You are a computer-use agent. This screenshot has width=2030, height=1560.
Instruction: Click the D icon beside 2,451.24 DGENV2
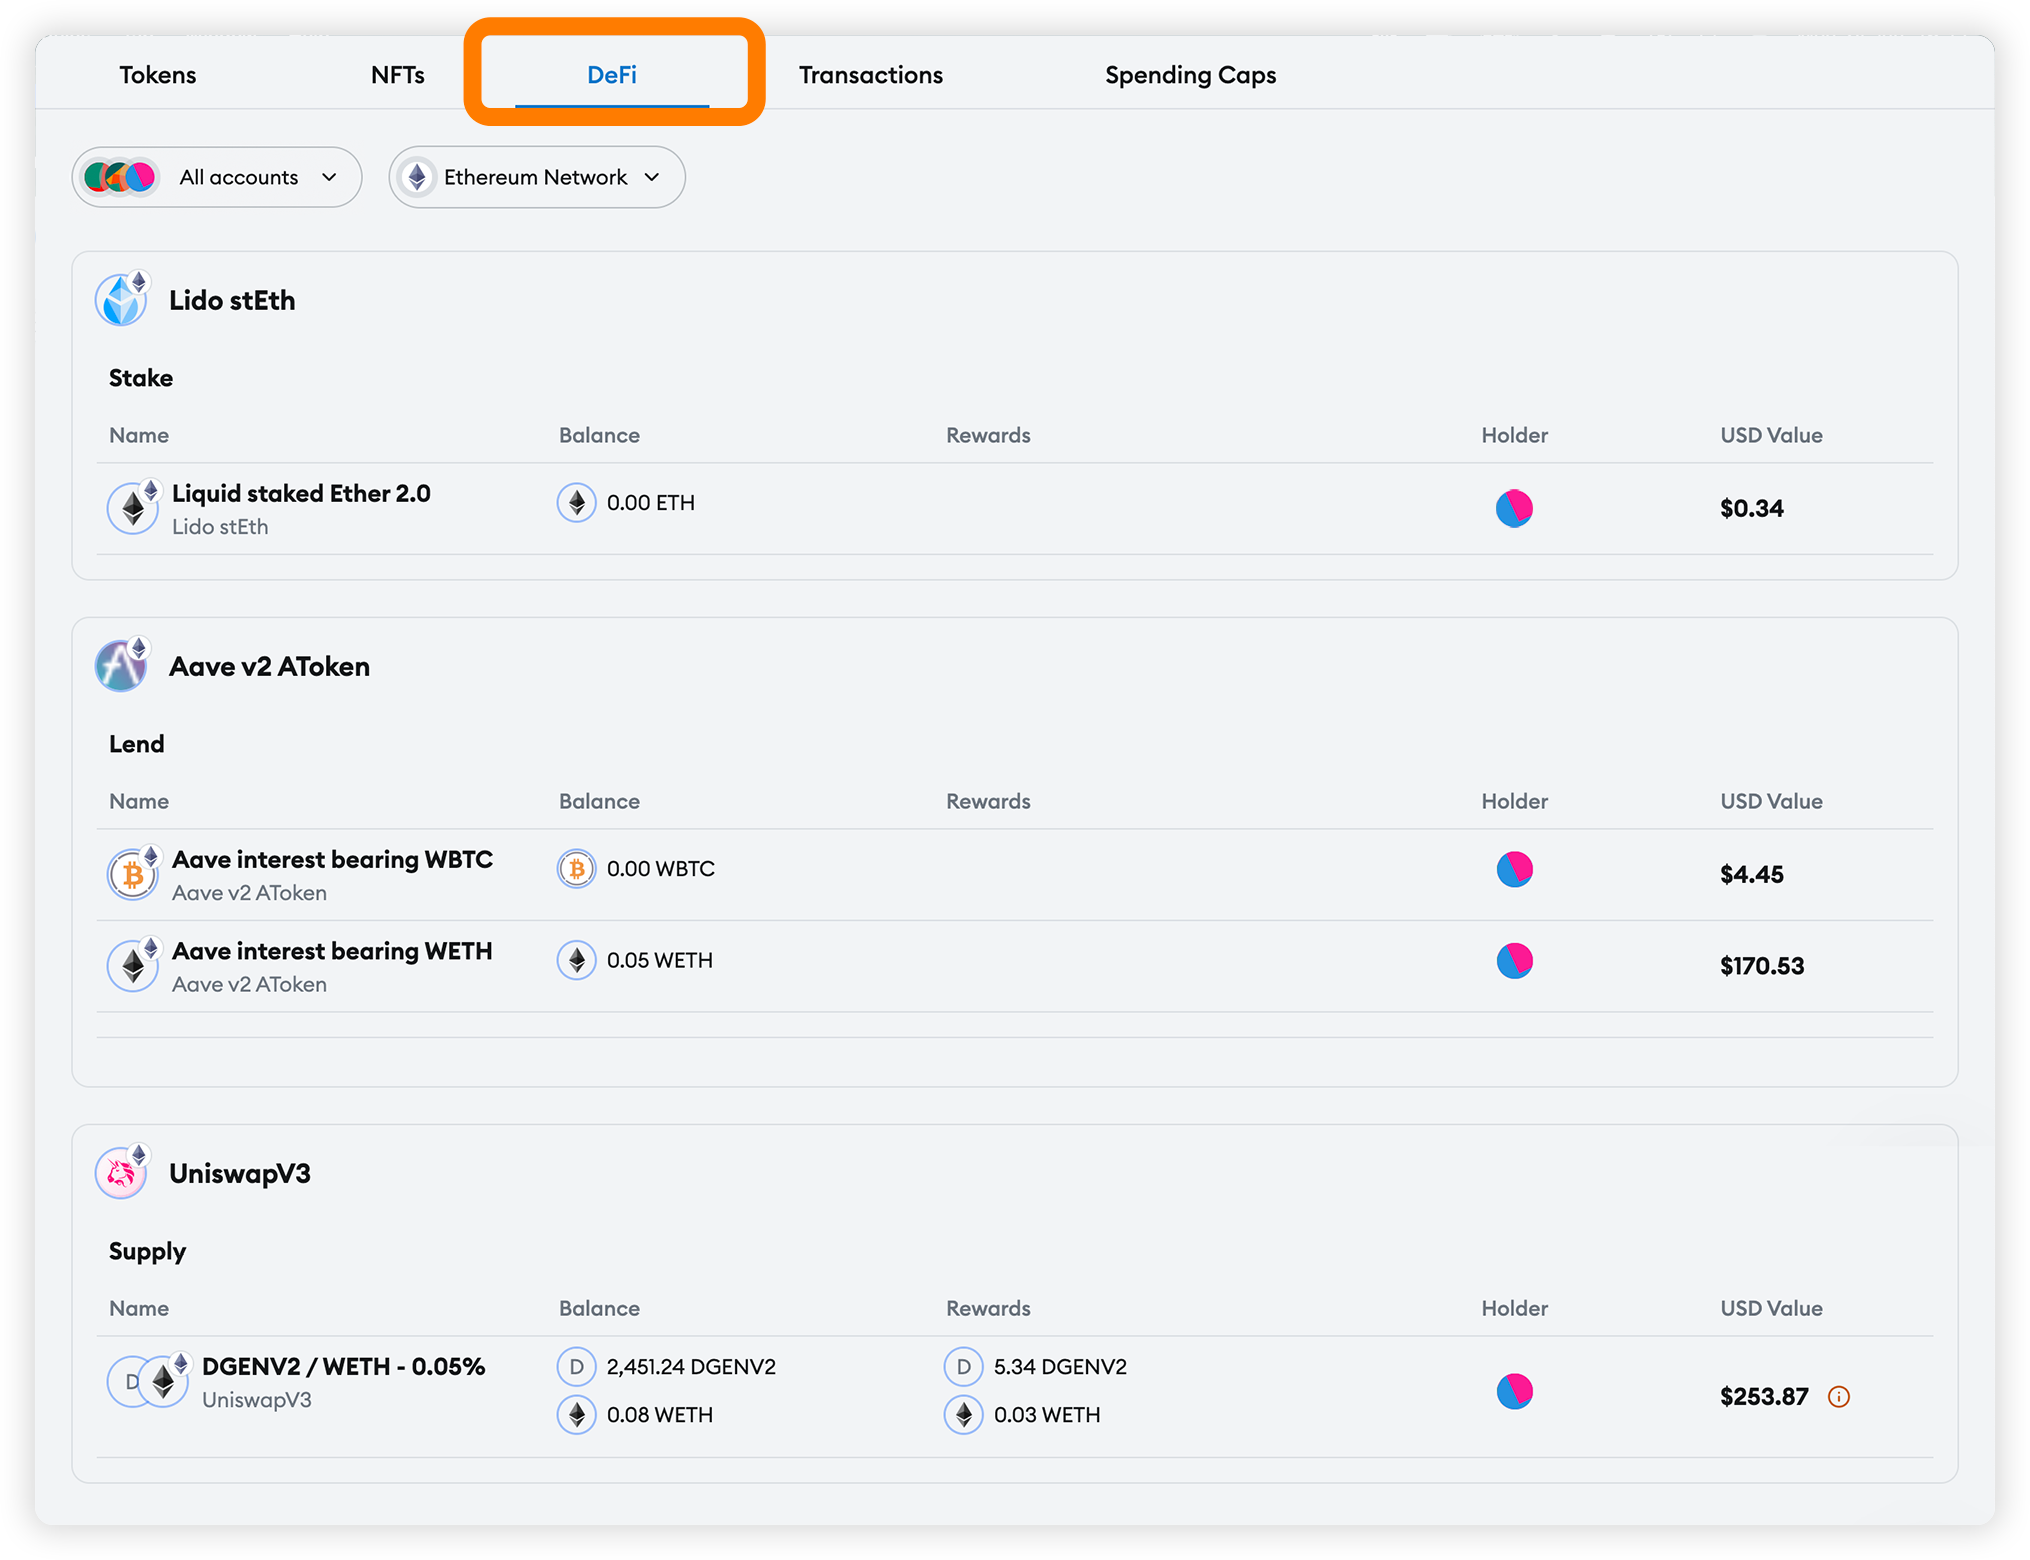[x=576, y=1366]
